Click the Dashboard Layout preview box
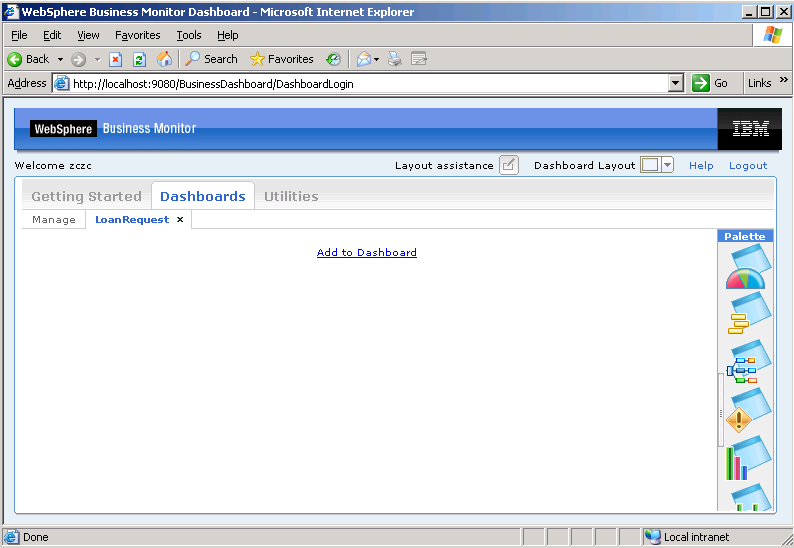The height and width of the screenshot is (548, 794). (650, 165)
